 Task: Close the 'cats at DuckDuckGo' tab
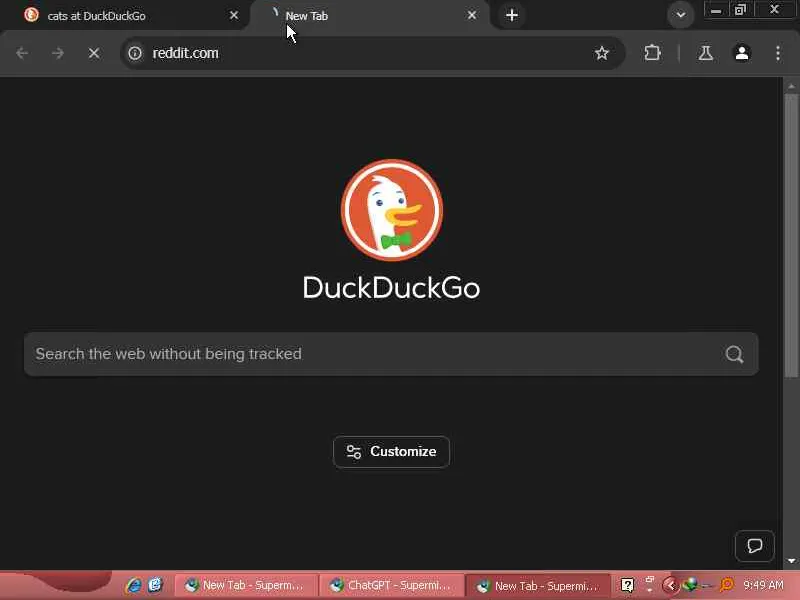tap(234, 16)
